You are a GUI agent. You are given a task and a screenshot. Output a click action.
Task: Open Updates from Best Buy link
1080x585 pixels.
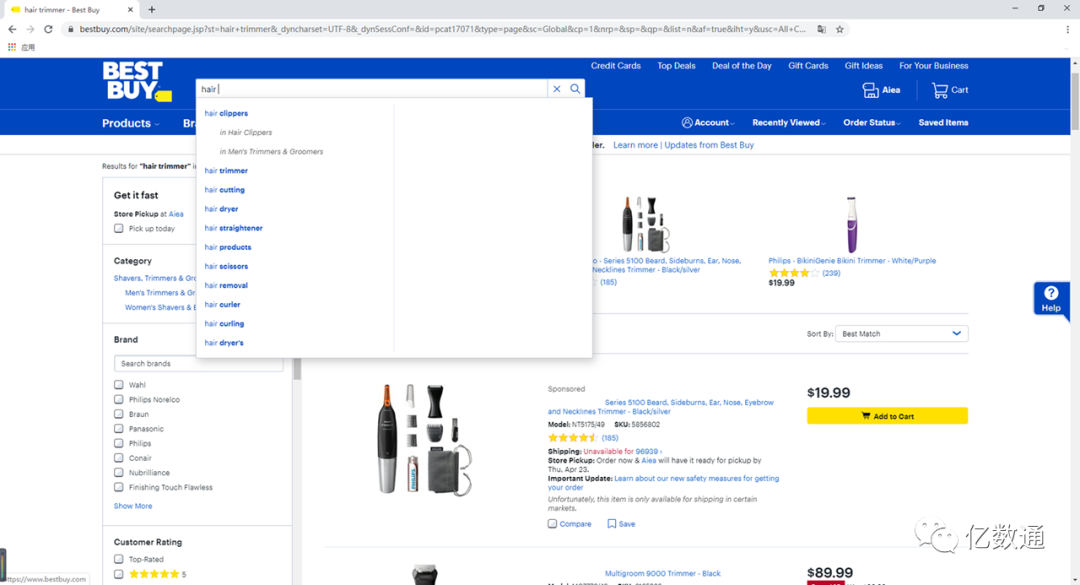tap(709, 145)
